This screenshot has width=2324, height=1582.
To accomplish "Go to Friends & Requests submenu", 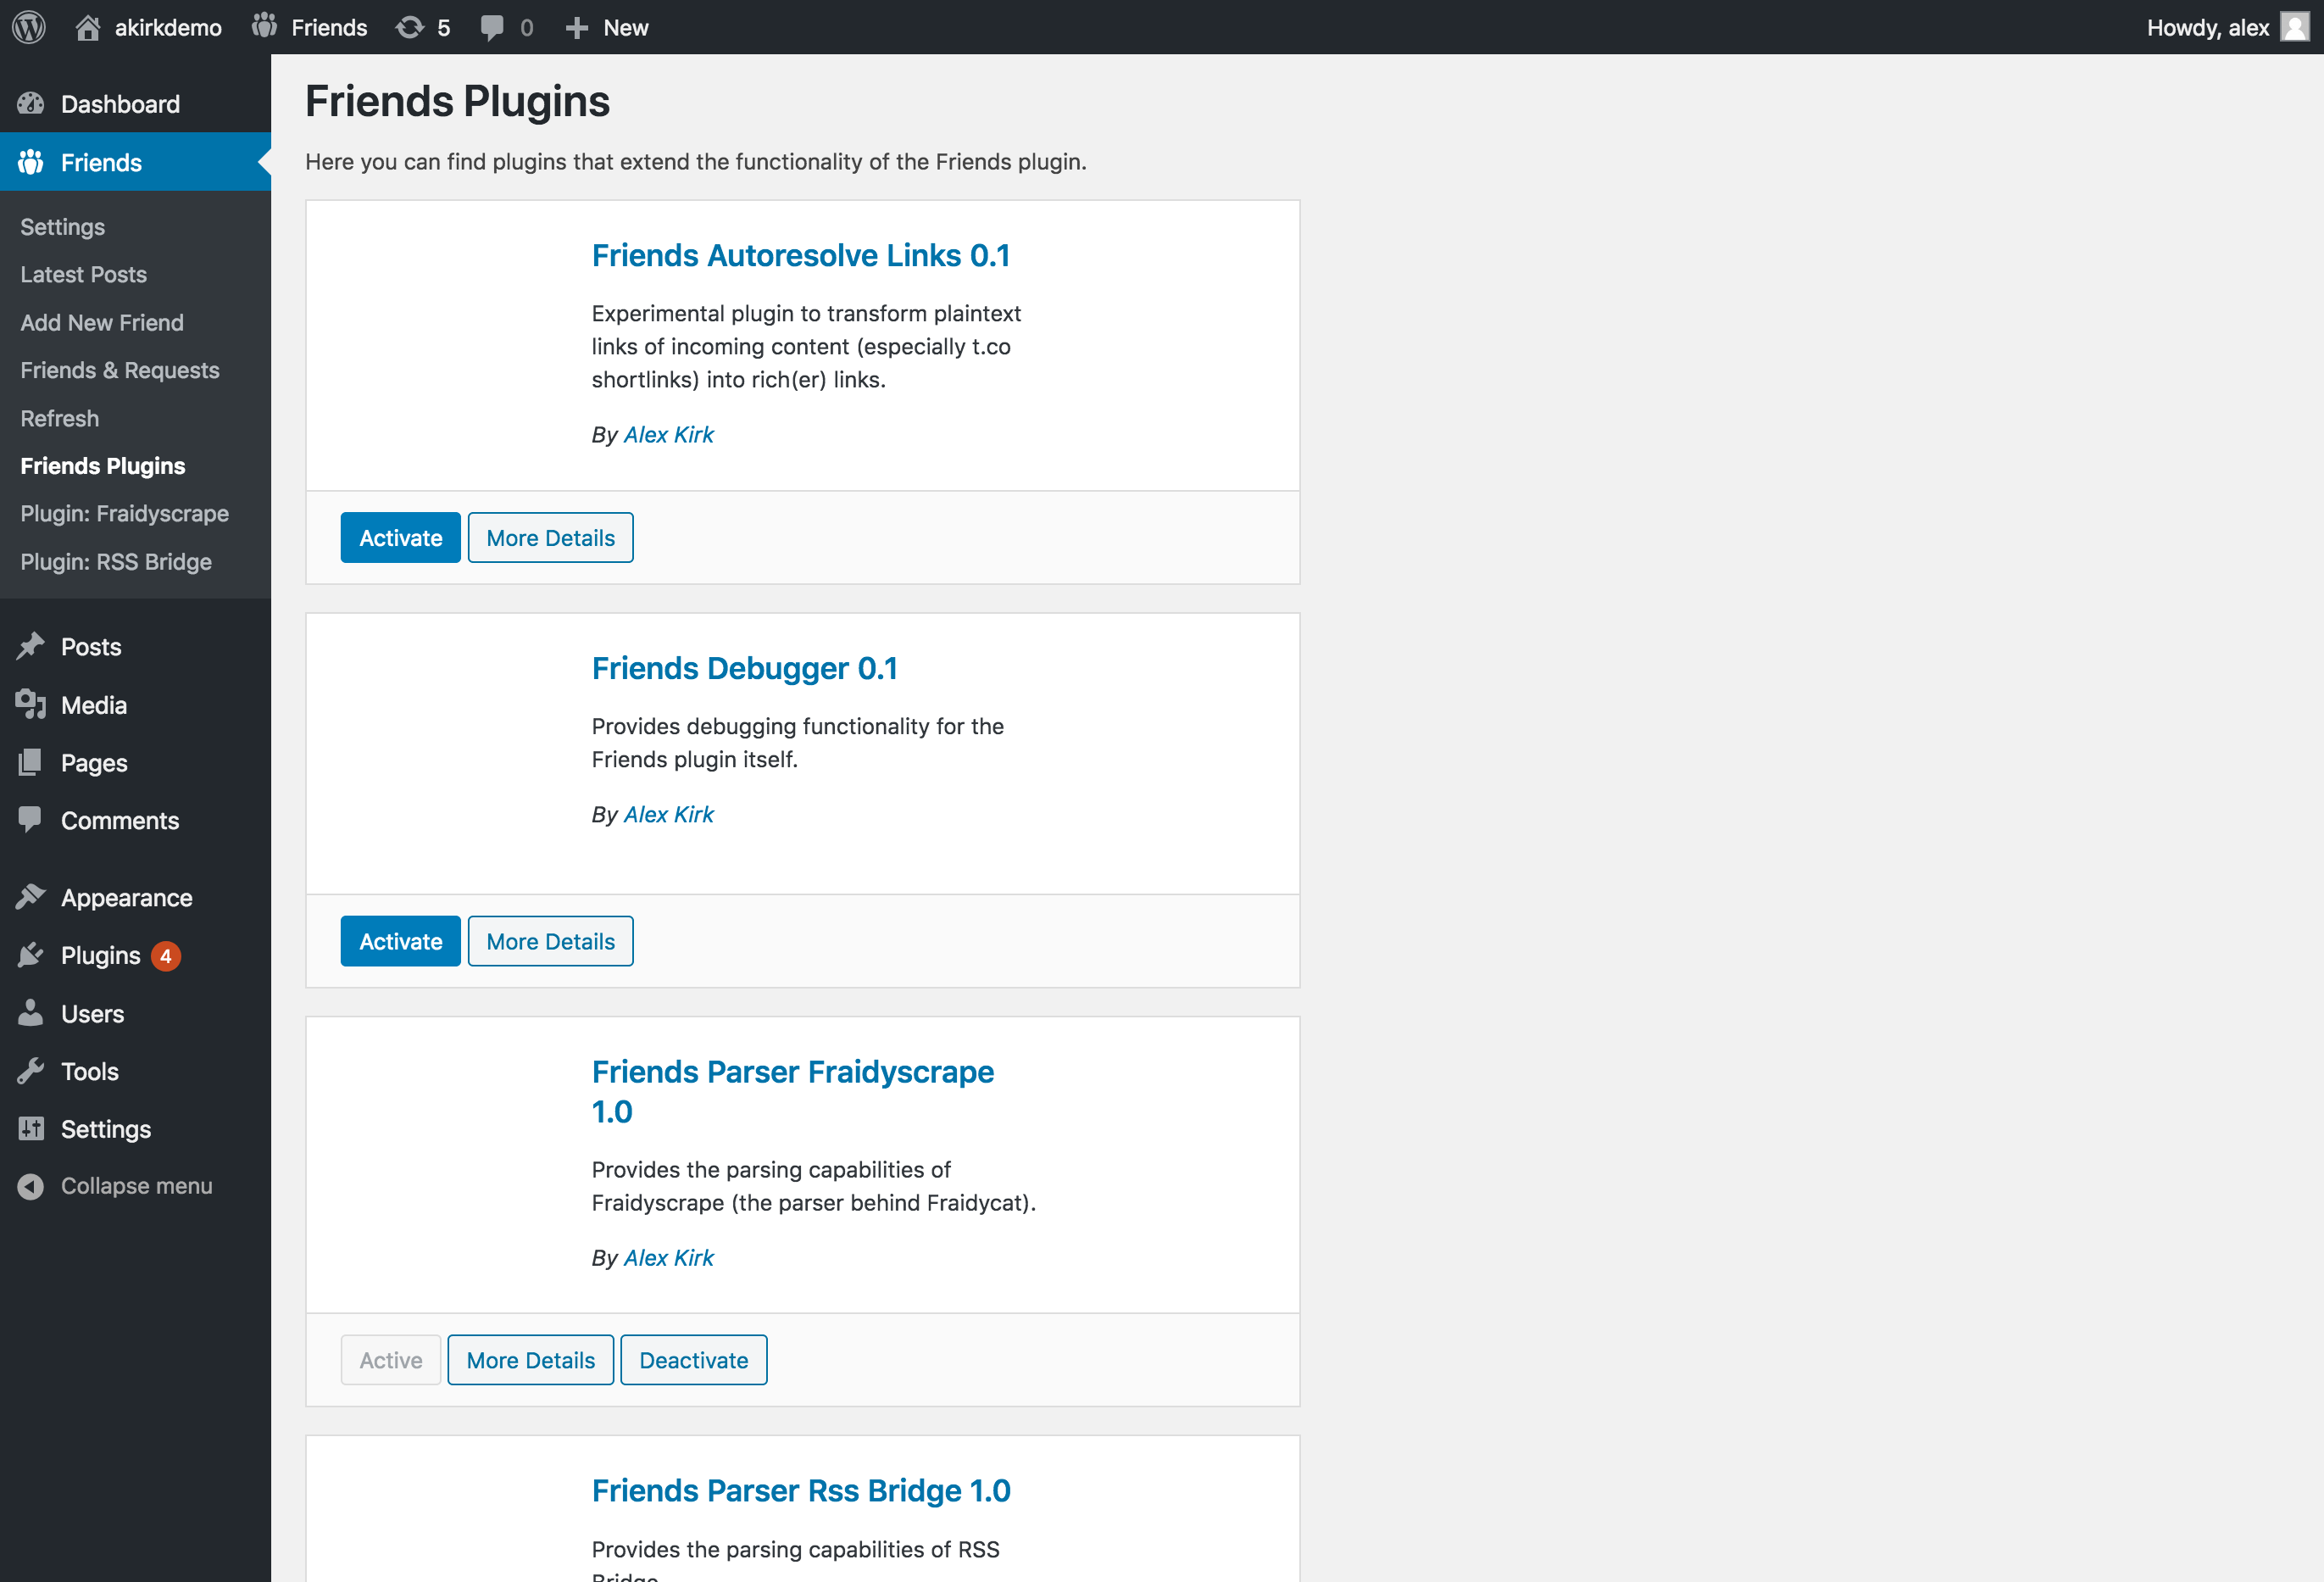I will 120,370.
